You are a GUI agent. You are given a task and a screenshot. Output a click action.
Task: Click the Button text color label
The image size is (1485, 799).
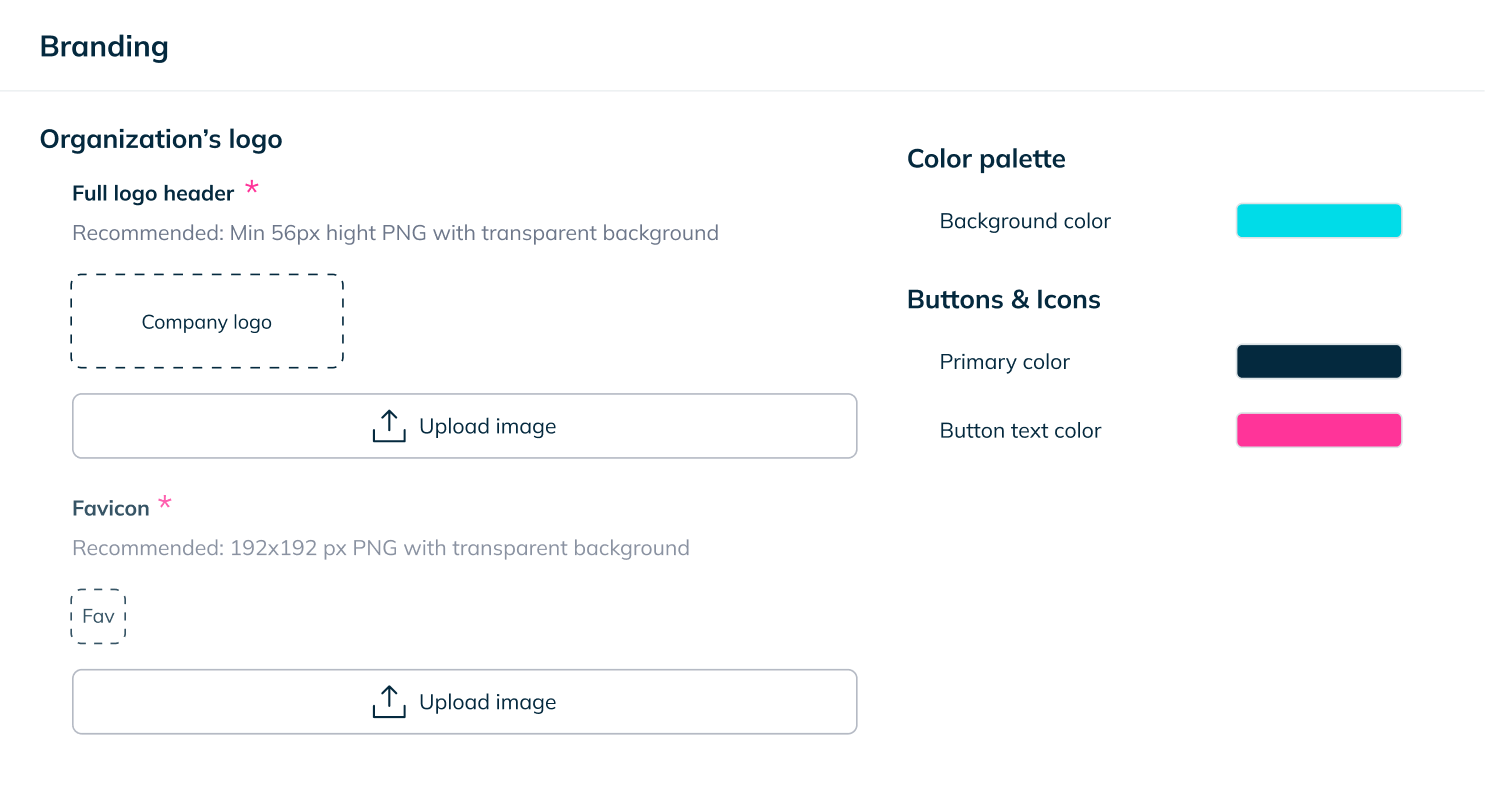(x=1020, y=431)
